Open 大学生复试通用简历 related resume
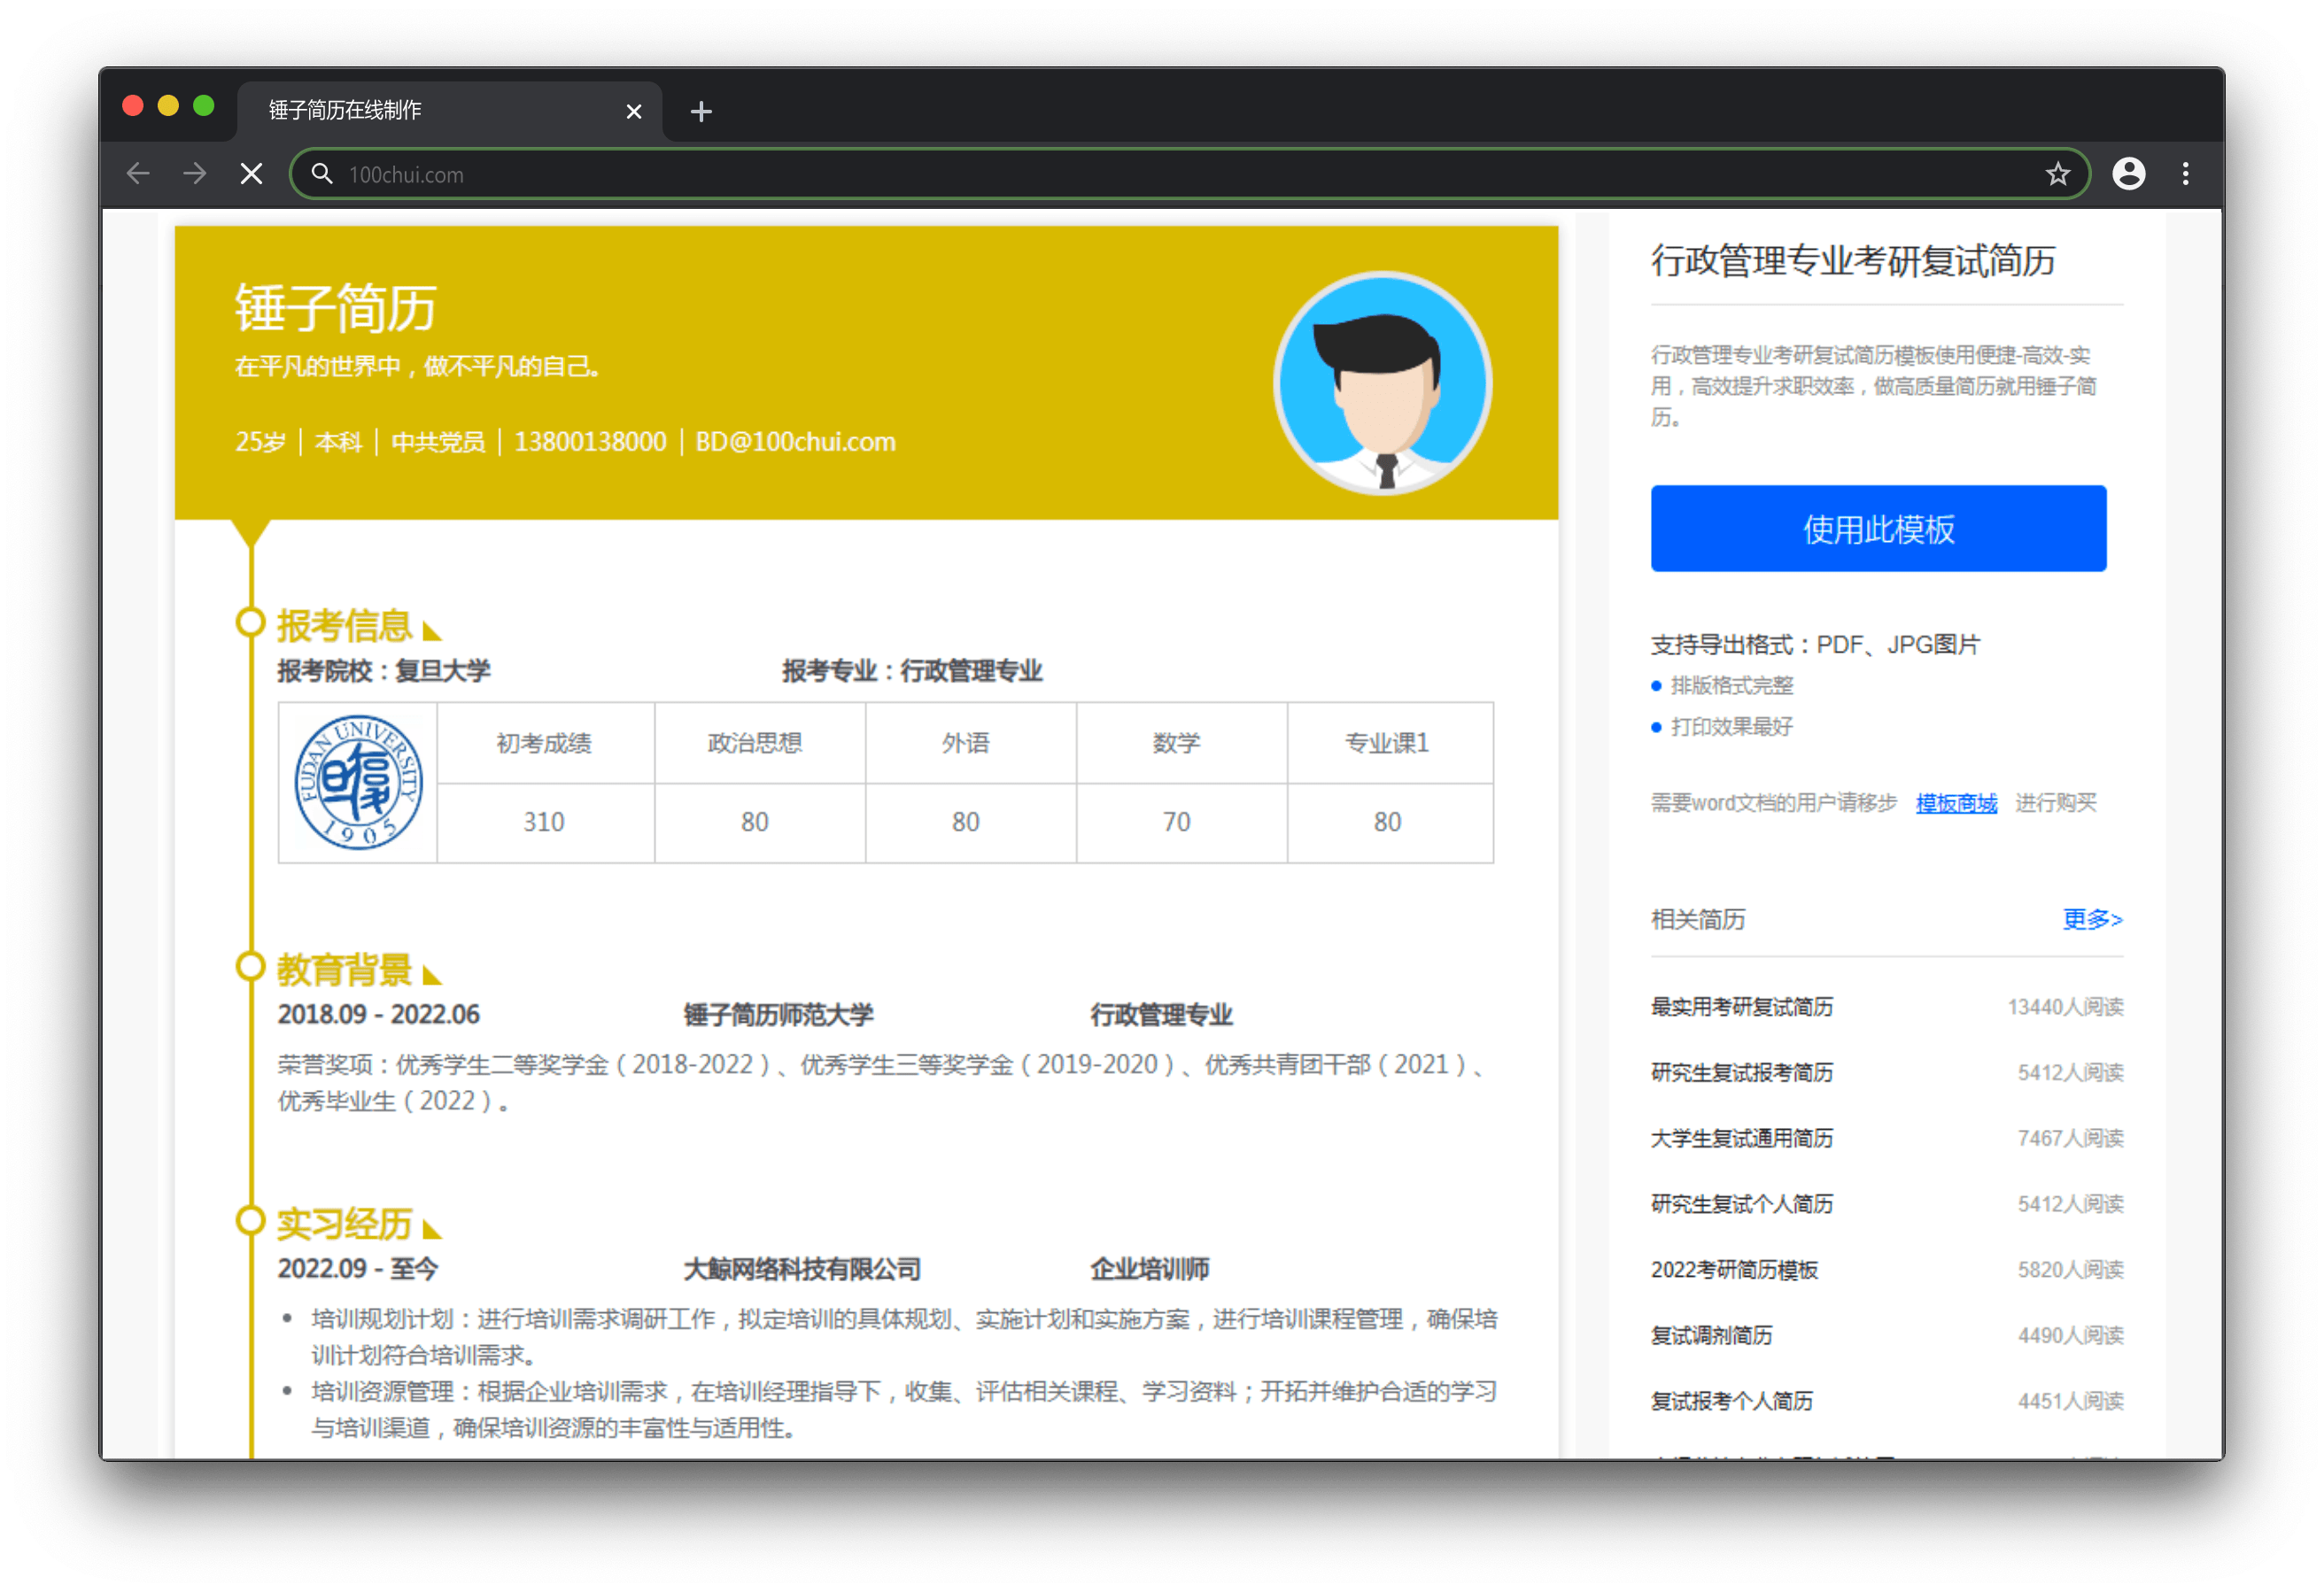The height and width of the screenshot is (1592, 2324). click(1742, 1138)
